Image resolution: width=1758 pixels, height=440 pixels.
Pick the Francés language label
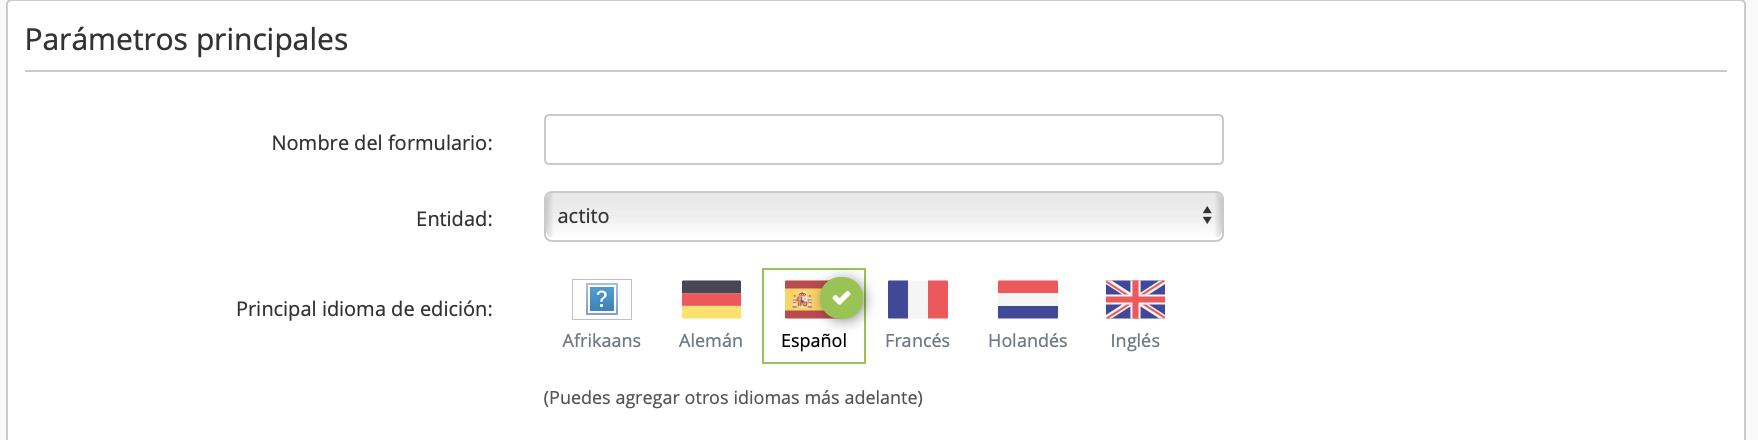[917, 341]
